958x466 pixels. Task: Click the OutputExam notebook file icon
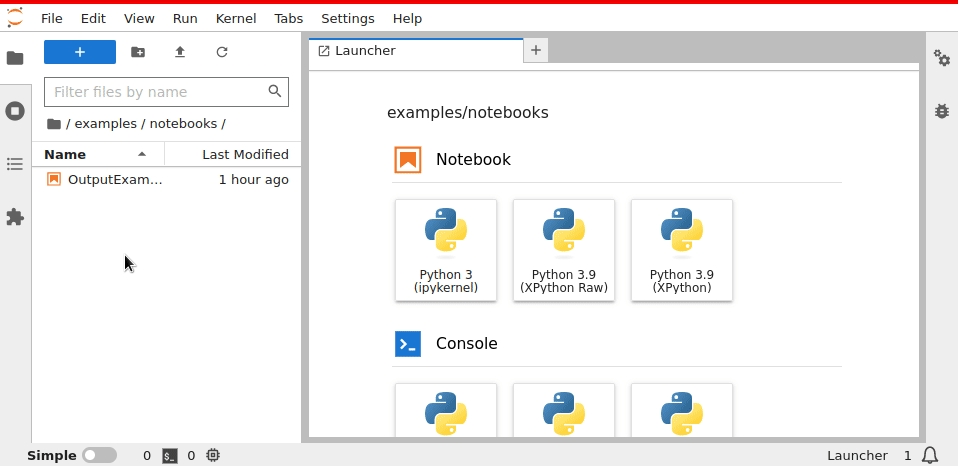(54, 180)
